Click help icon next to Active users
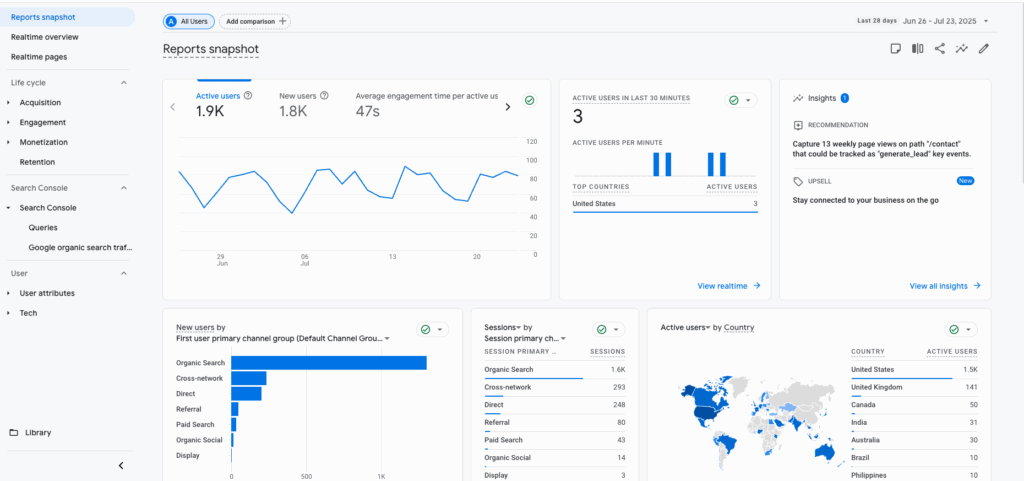The image size is (1024, 481). pos(247,96)
